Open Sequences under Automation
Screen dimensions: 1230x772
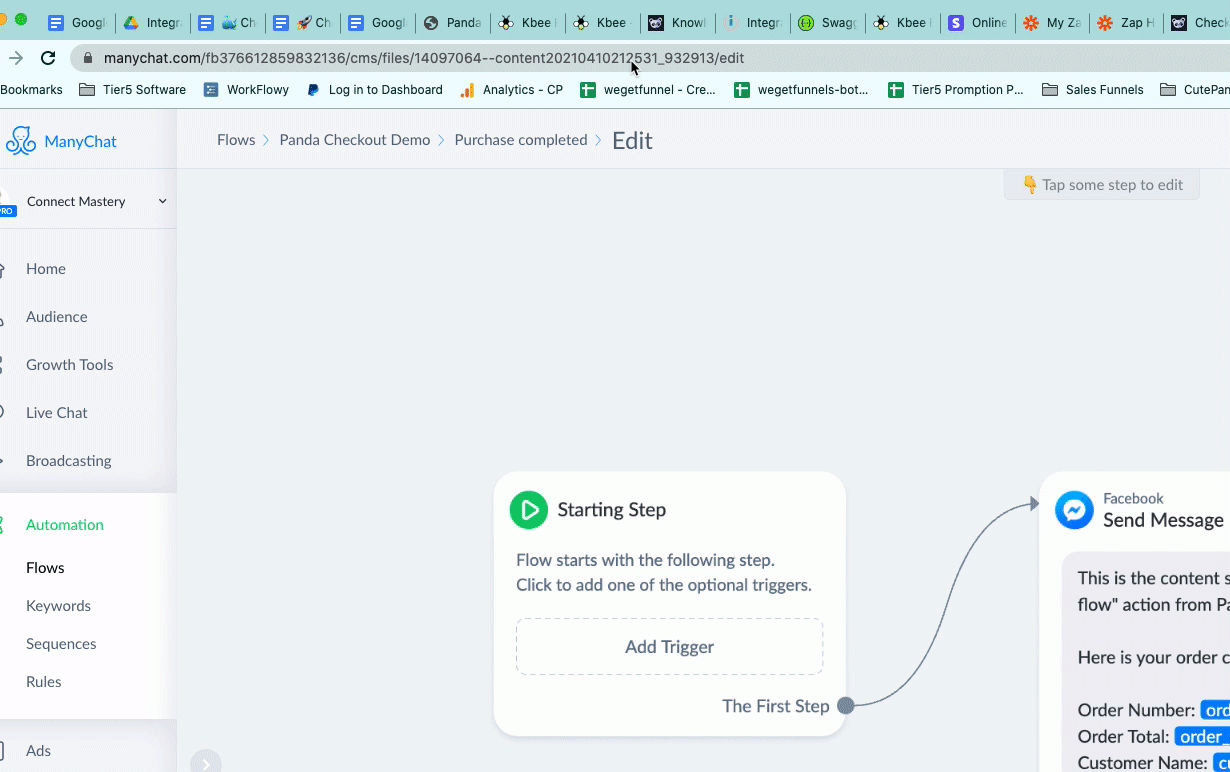click(x=61, y=644)
